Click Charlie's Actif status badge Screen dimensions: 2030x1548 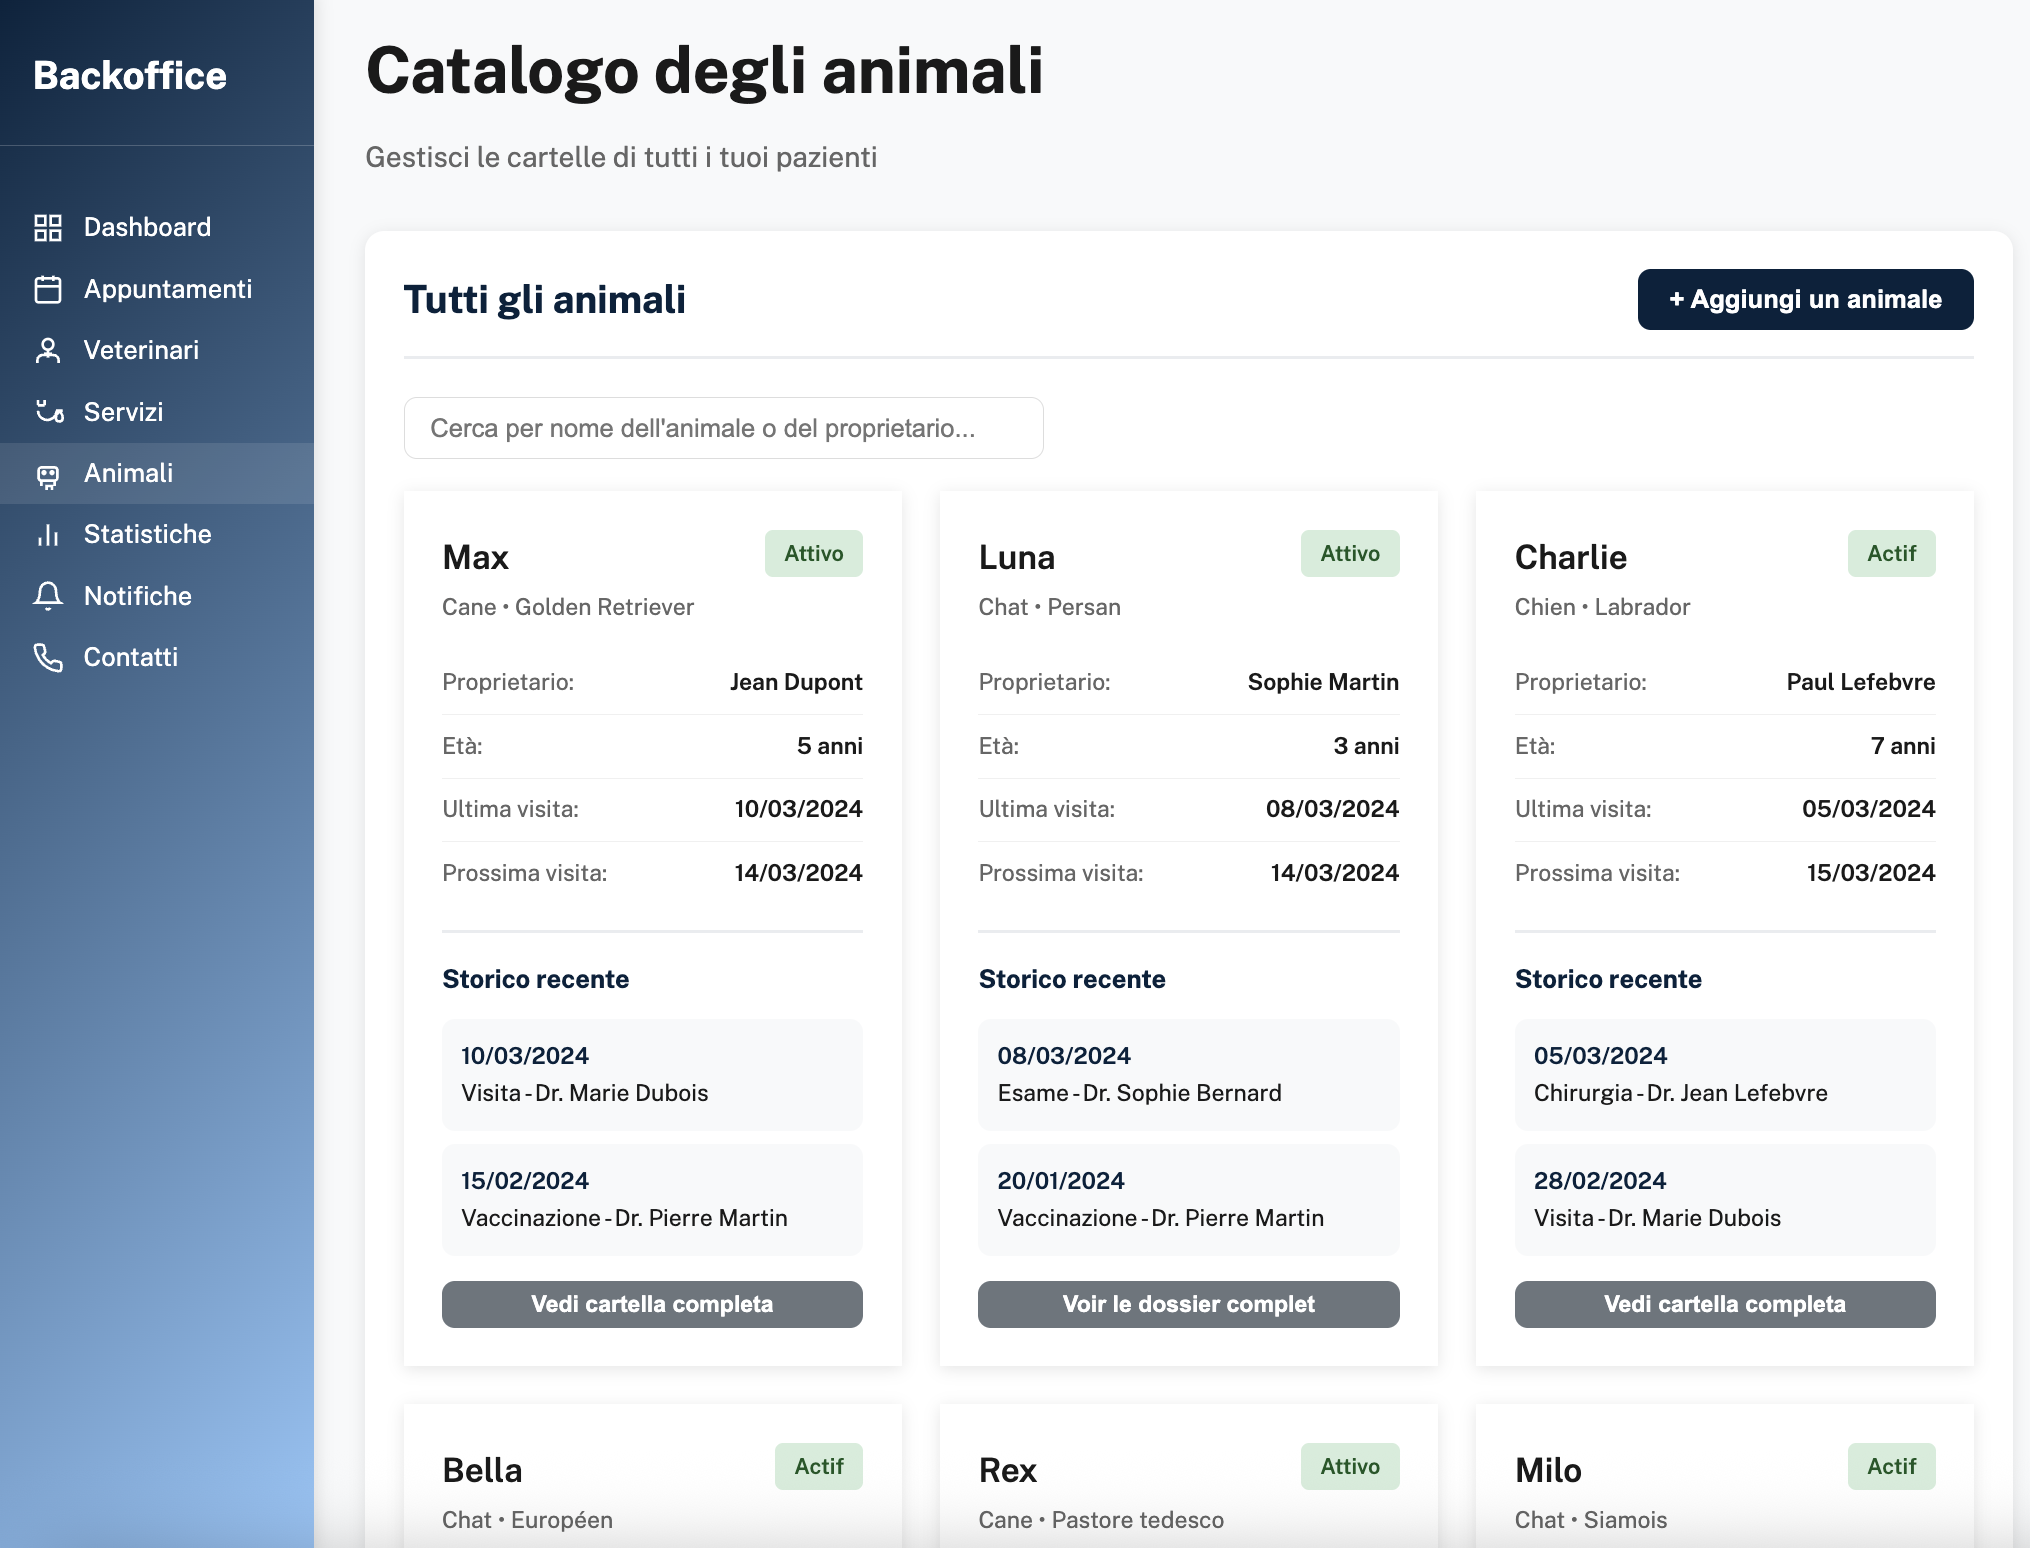[x=1892, y=553]
